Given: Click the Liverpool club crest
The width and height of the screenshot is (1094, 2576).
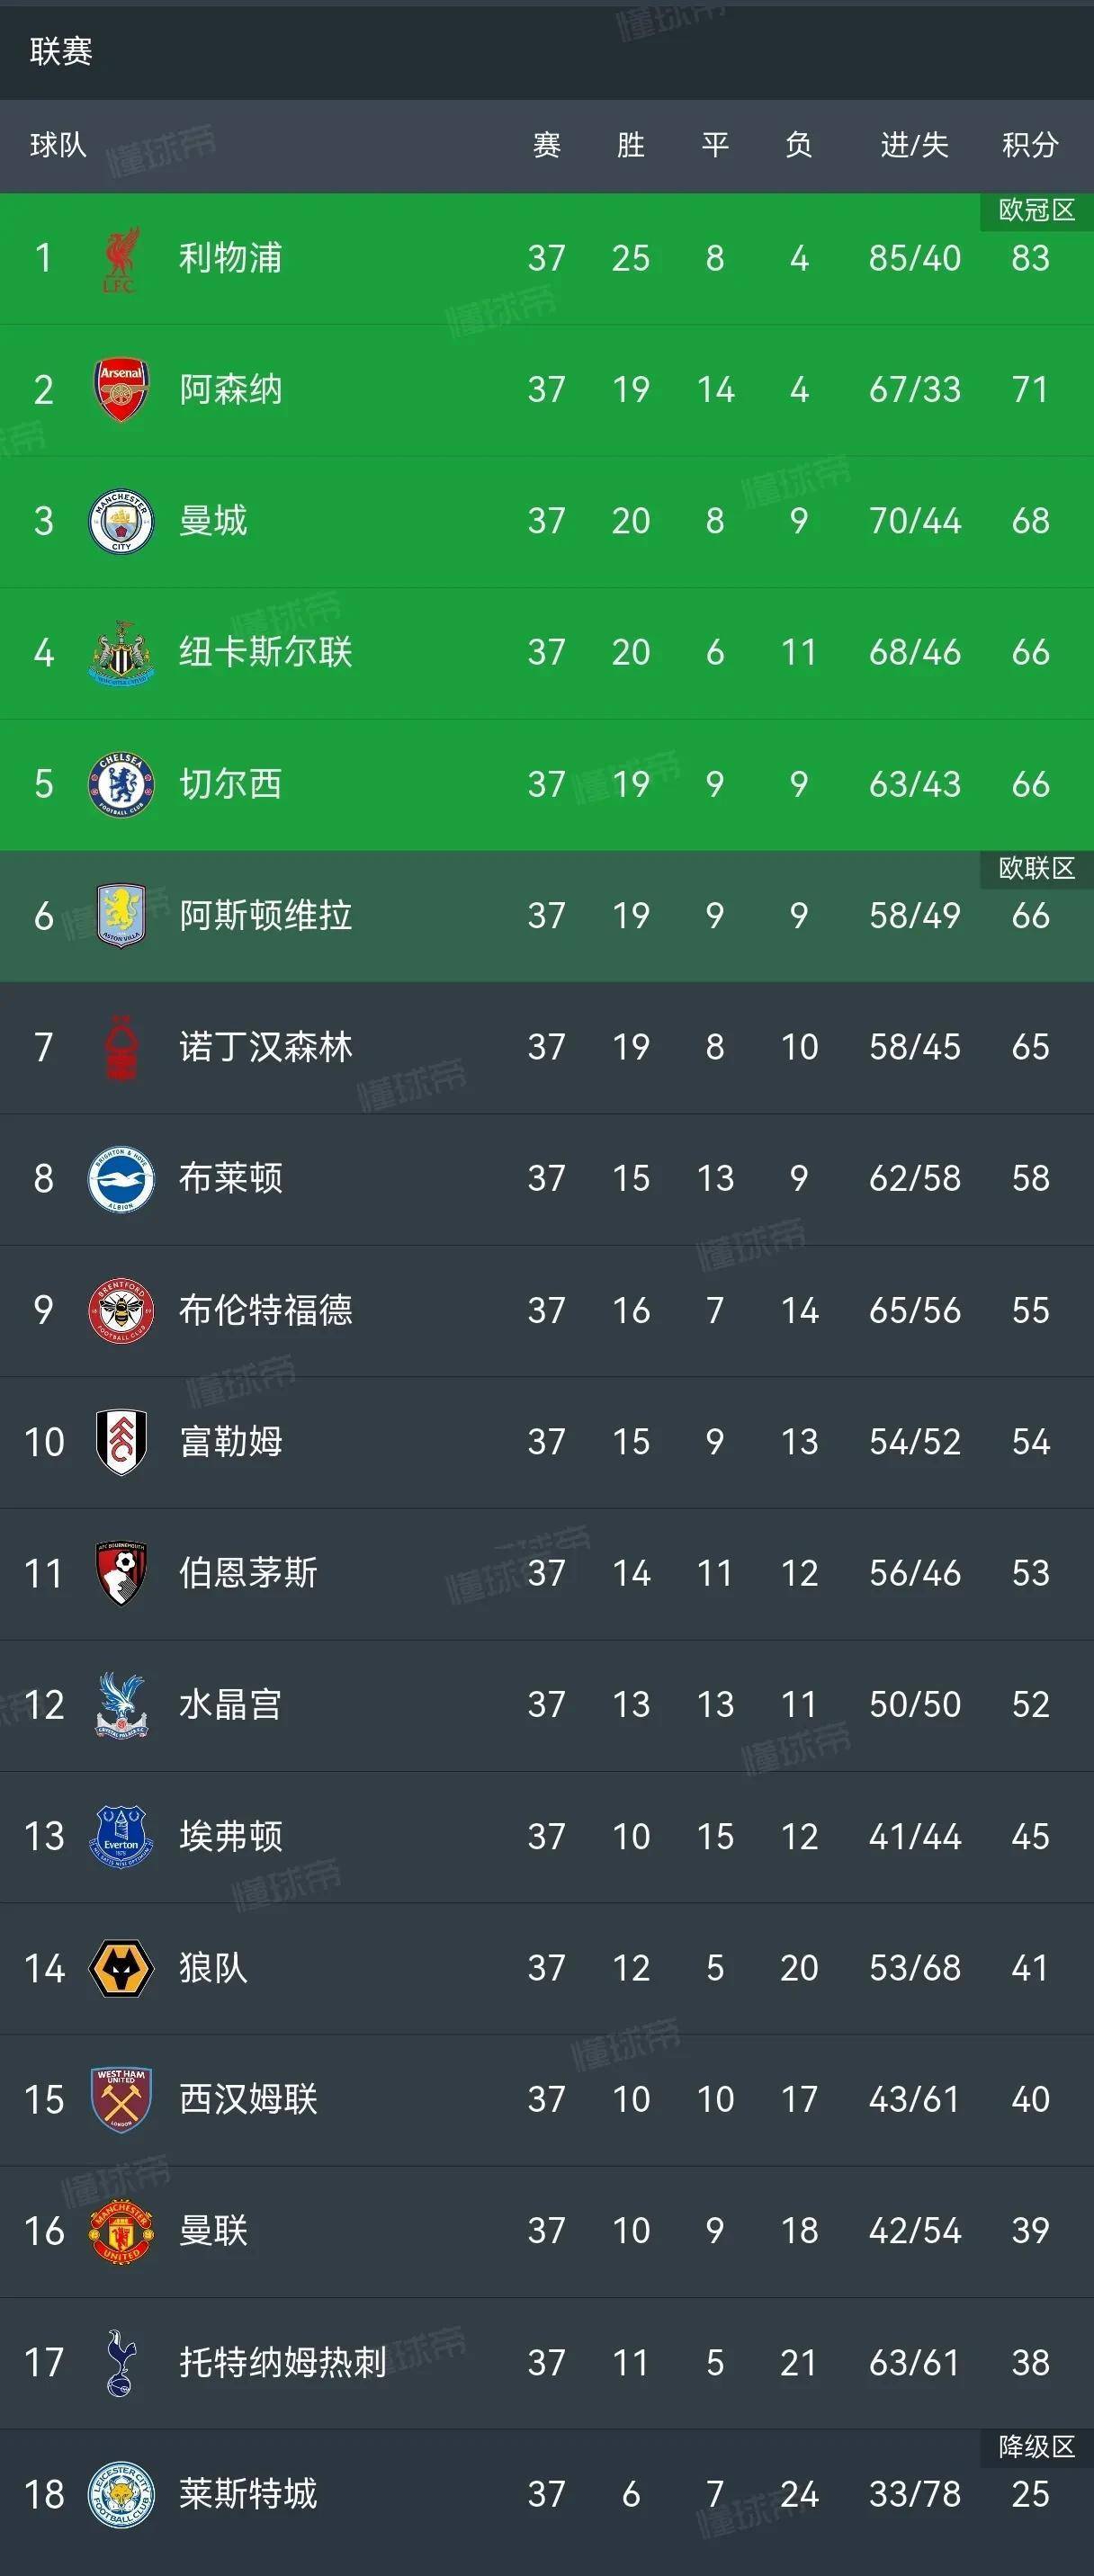Looking at the screenshot, I should click(x=121, y=259).
